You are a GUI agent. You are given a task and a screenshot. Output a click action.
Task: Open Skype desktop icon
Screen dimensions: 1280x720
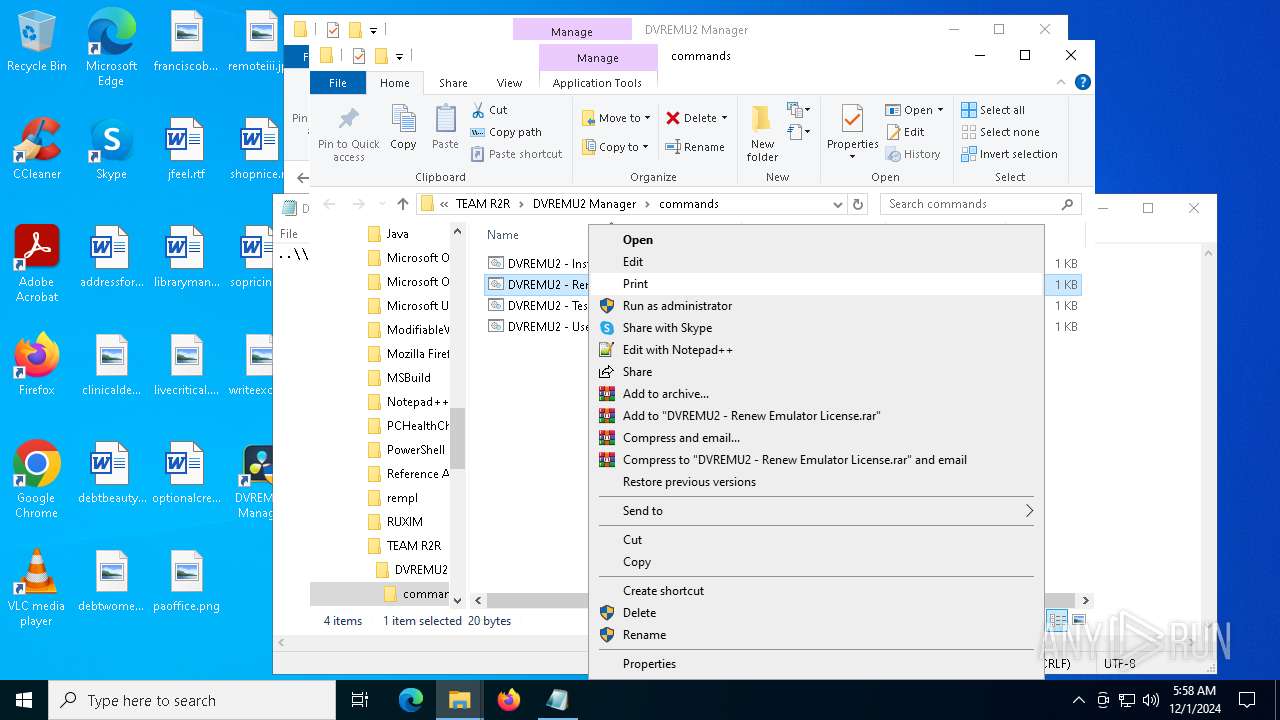tap(111, 149)
